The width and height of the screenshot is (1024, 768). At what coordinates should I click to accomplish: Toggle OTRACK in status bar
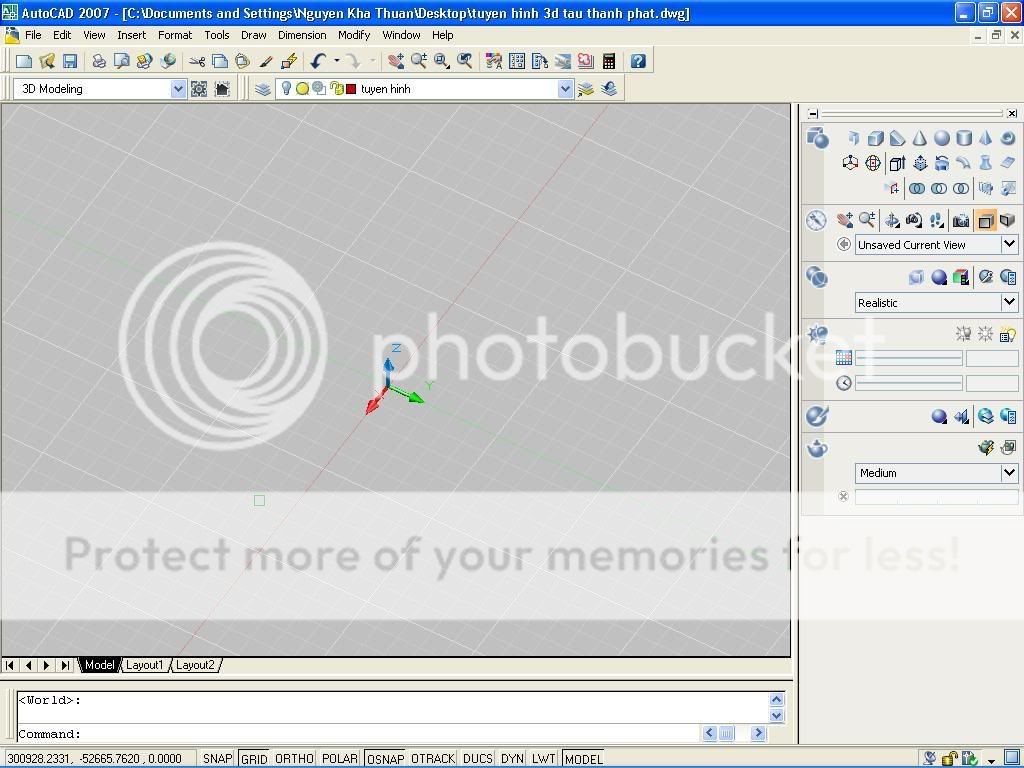pyautogui.click(x=433, y=758)
